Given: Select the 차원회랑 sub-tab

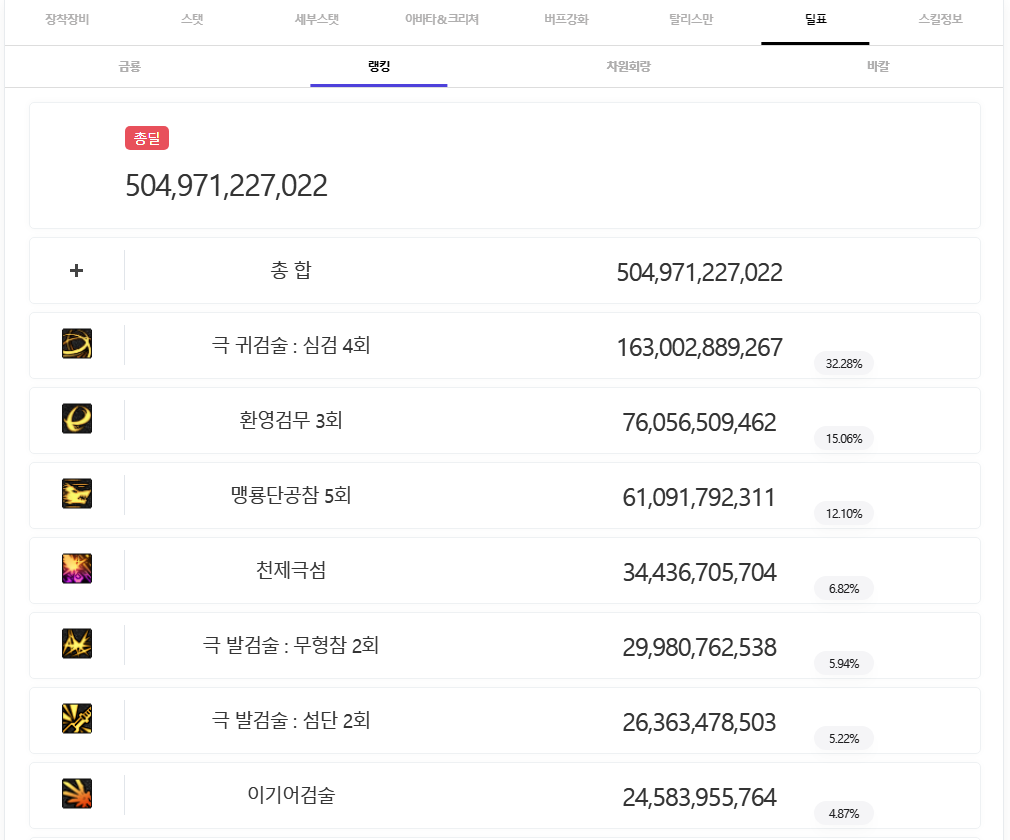Looking at the screenshot, I should 629,67.
